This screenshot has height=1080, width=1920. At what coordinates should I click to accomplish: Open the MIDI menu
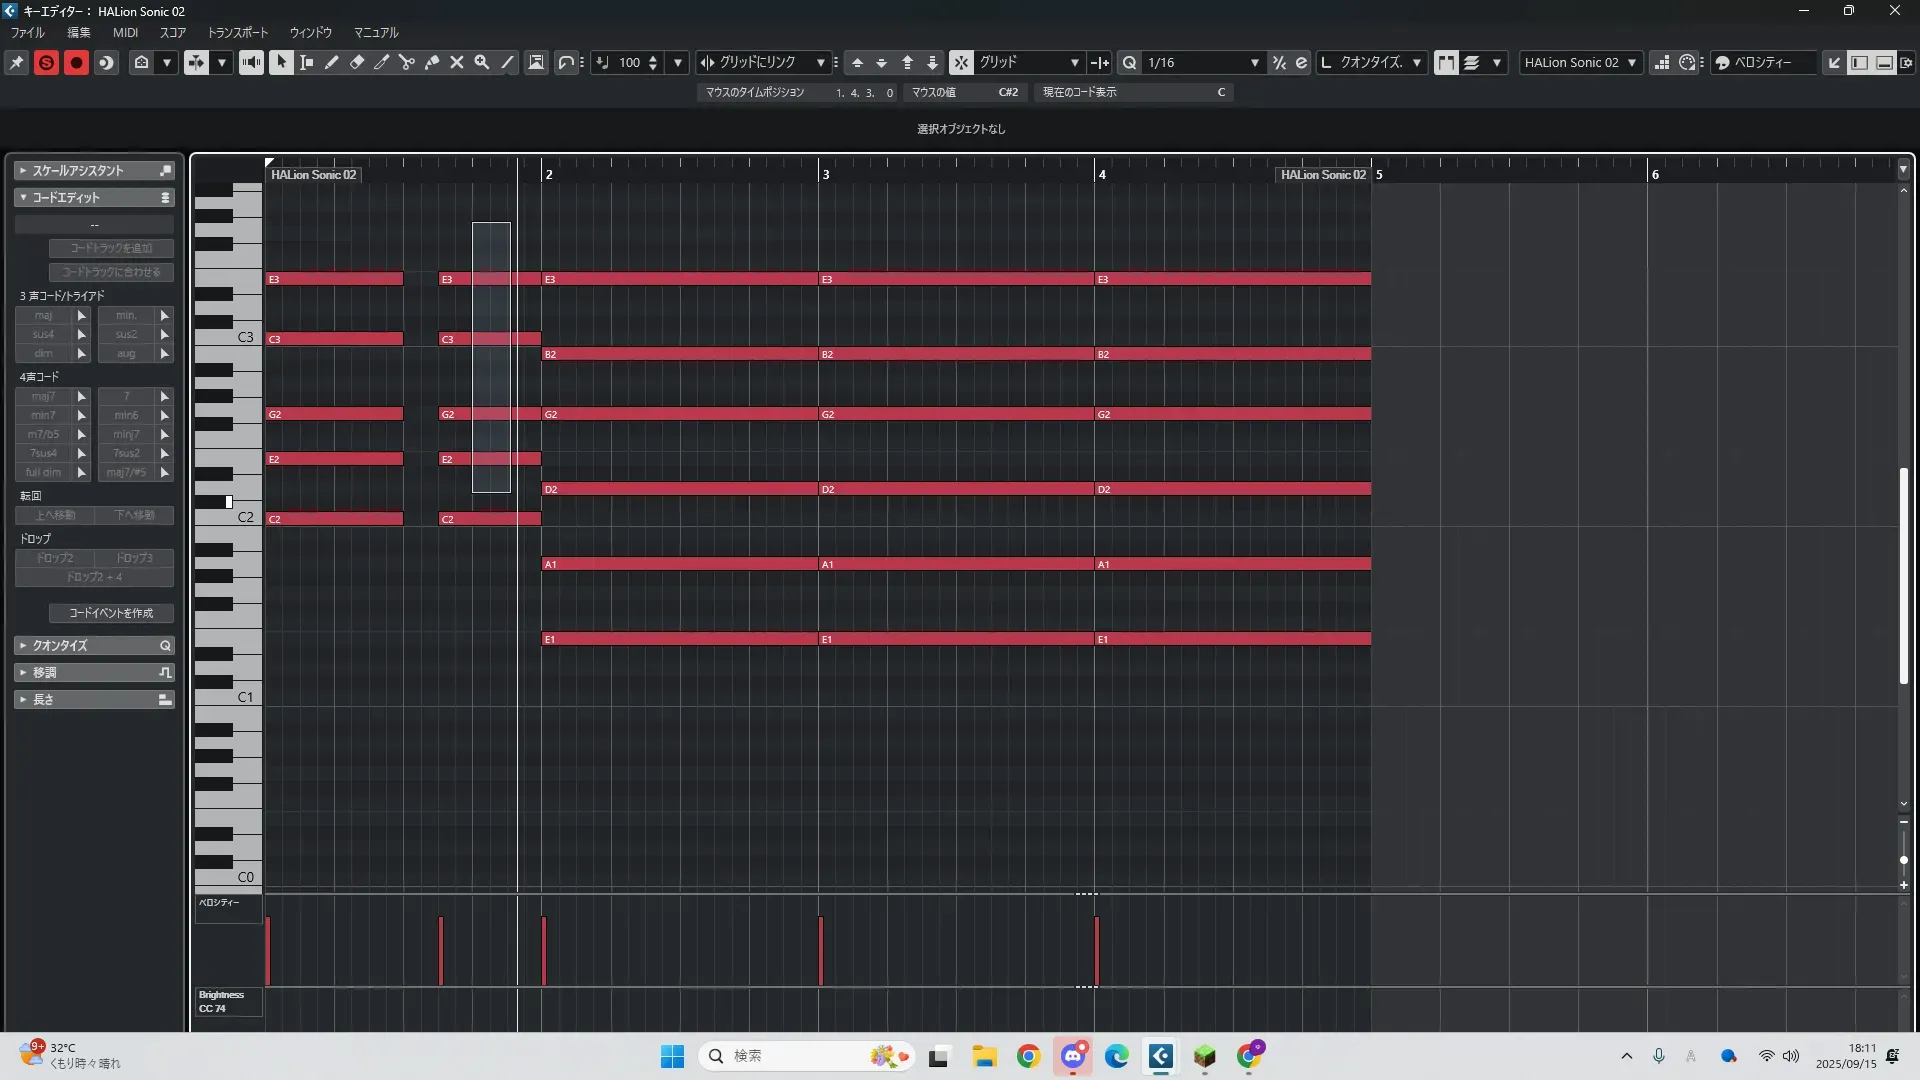pos(125,33)
